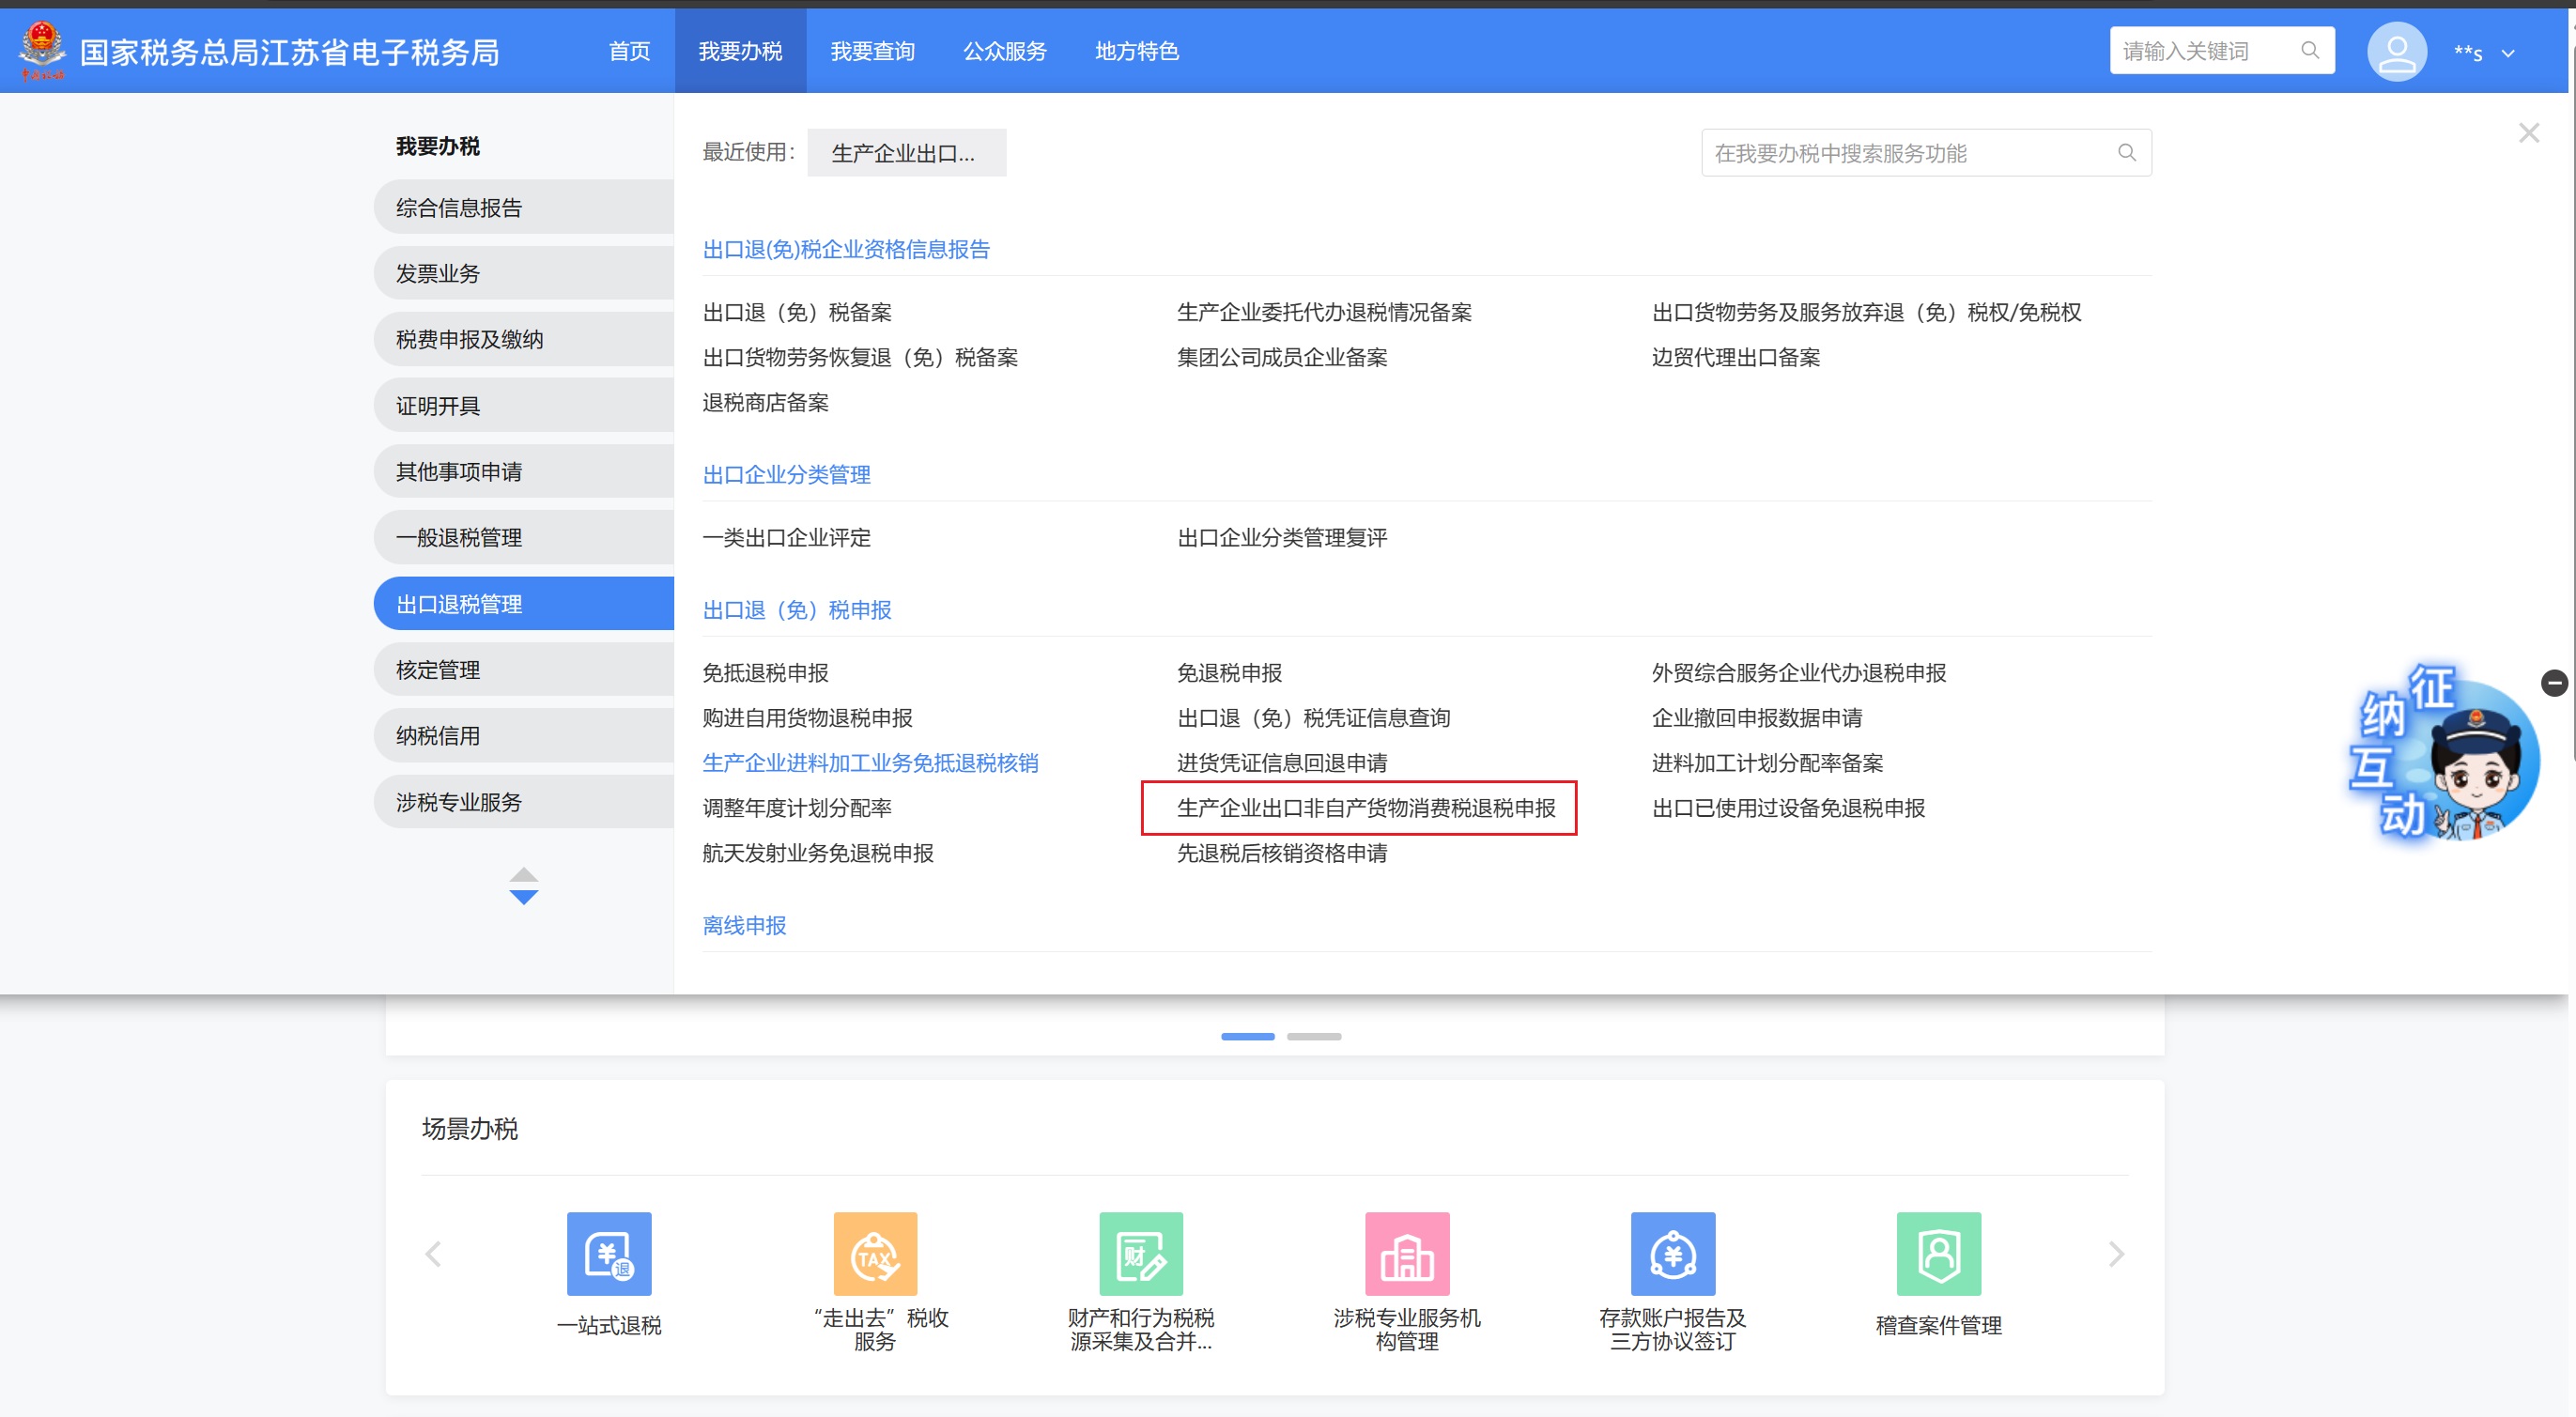The image size is (2576, 1417).
Task: Go to next scenario items with right chevron
Action: coord(2115,1254)
